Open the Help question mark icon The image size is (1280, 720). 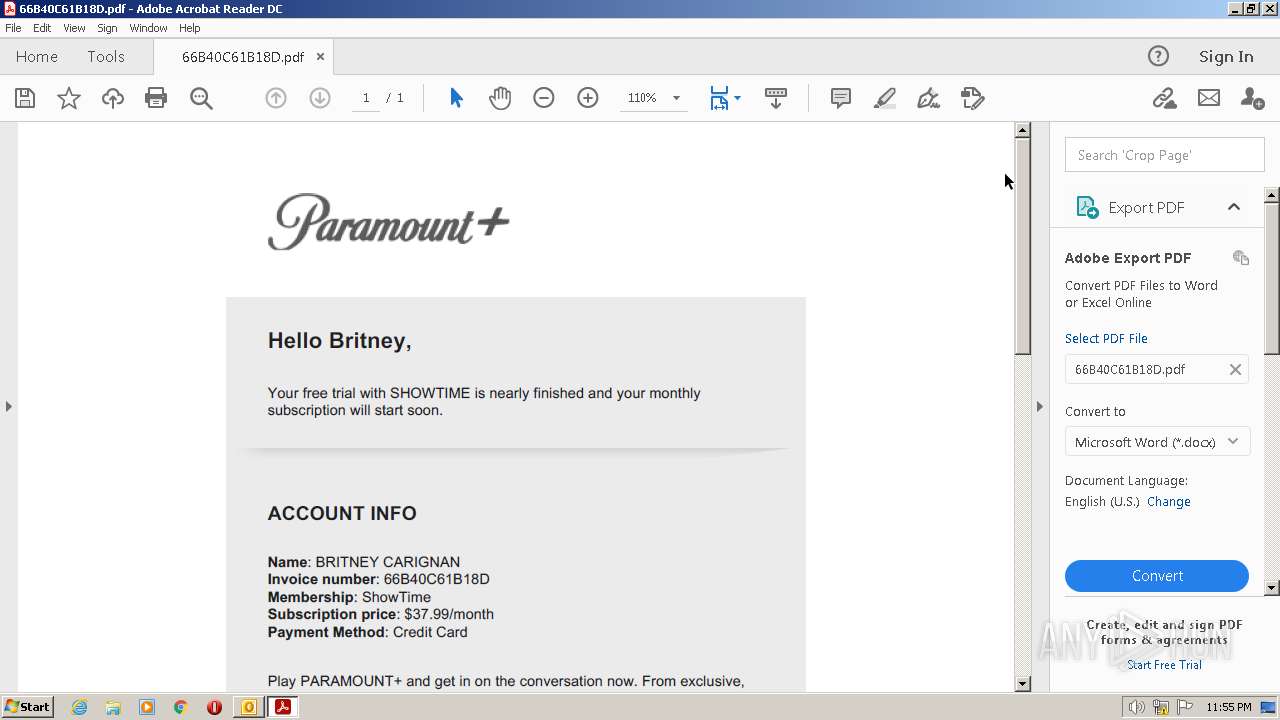point(1158,56)
